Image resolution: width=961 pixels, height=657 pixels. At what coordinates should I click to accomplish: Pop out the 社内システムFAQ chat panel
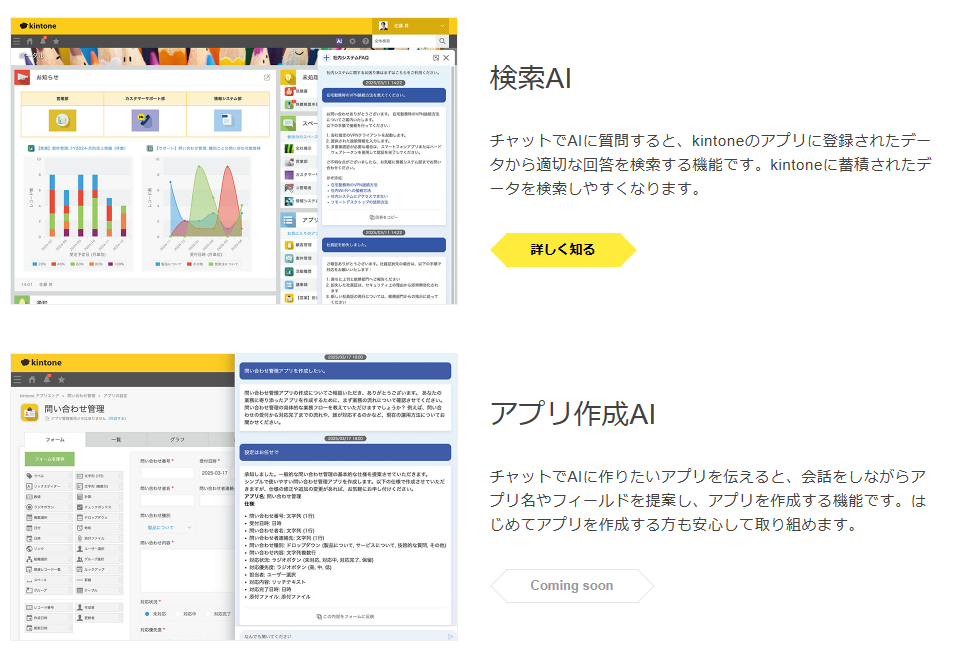pyautogui.click(x=436, y=58)
